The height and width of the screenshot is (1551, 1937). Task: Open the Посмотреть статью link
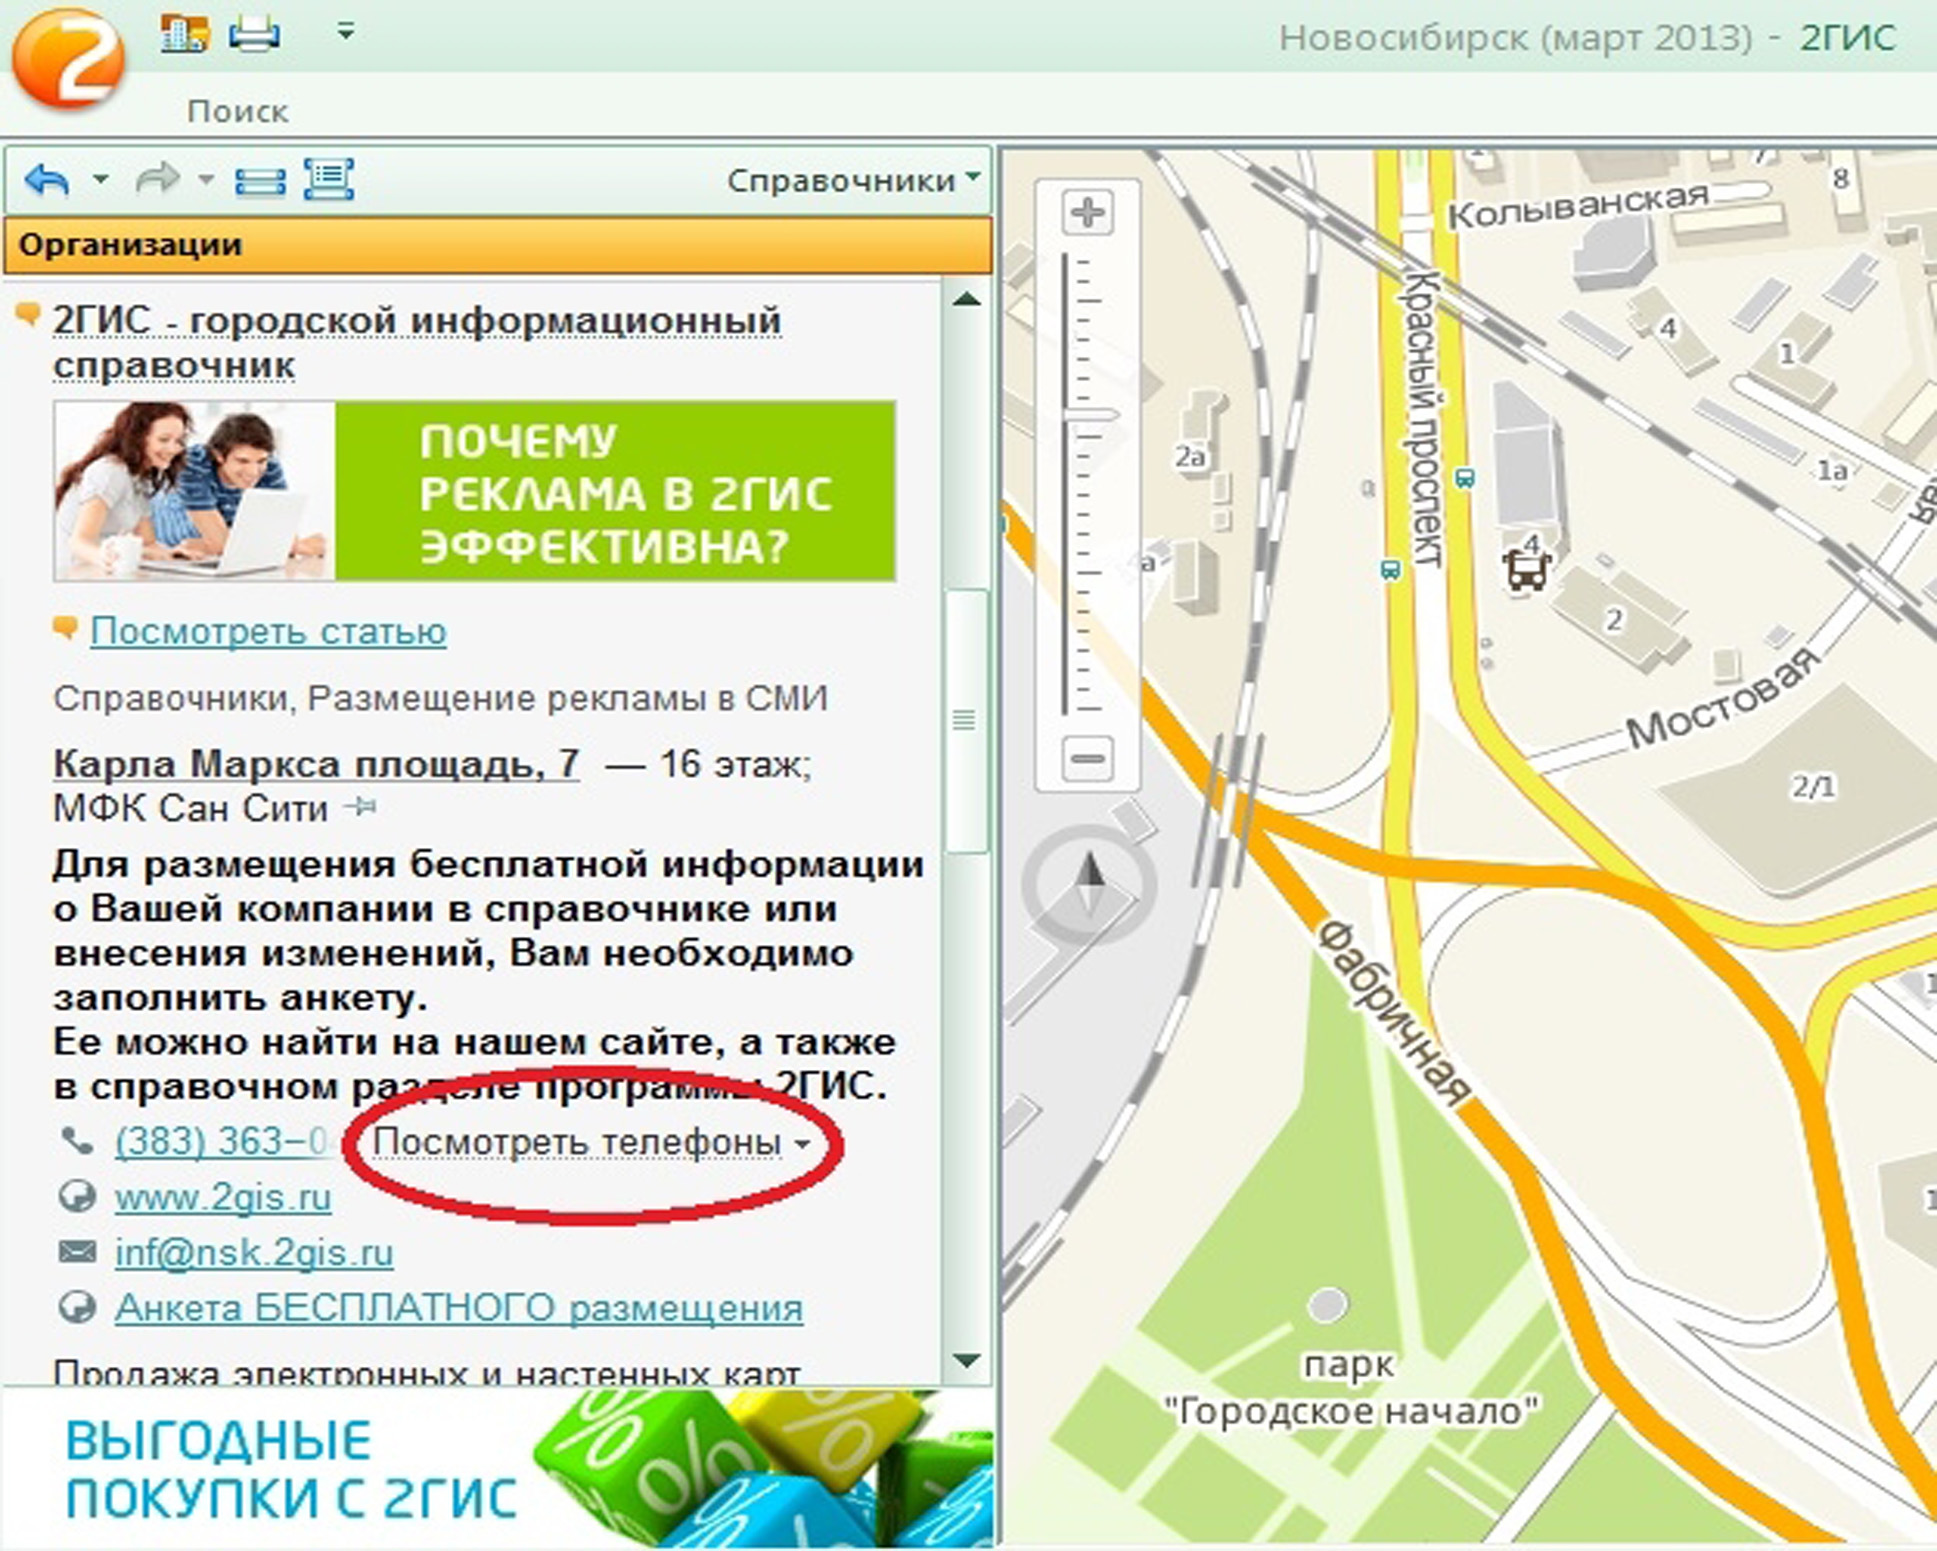click(268, 631)
